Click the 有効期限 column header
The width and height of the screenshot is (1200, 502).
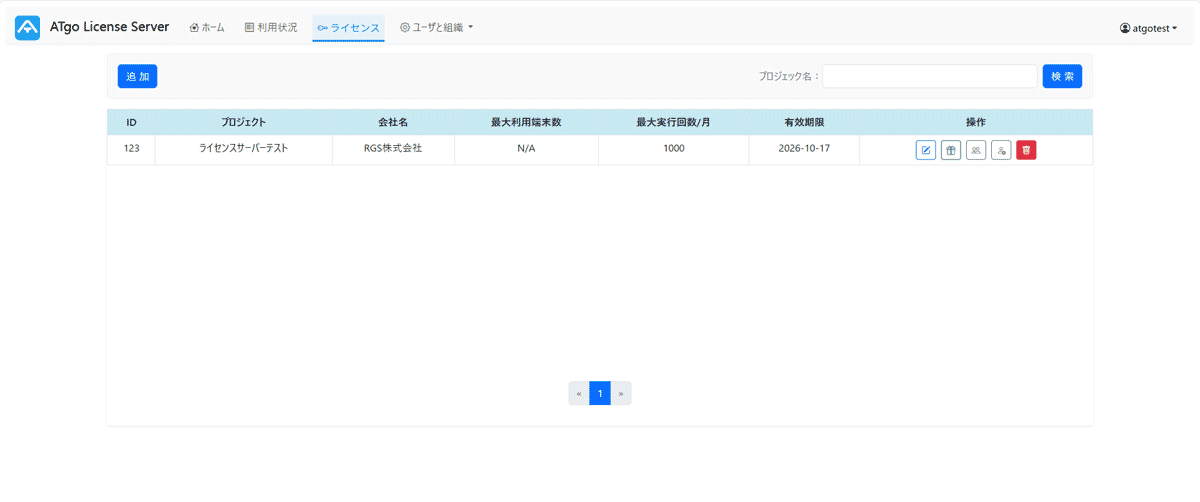click(803, 122)
